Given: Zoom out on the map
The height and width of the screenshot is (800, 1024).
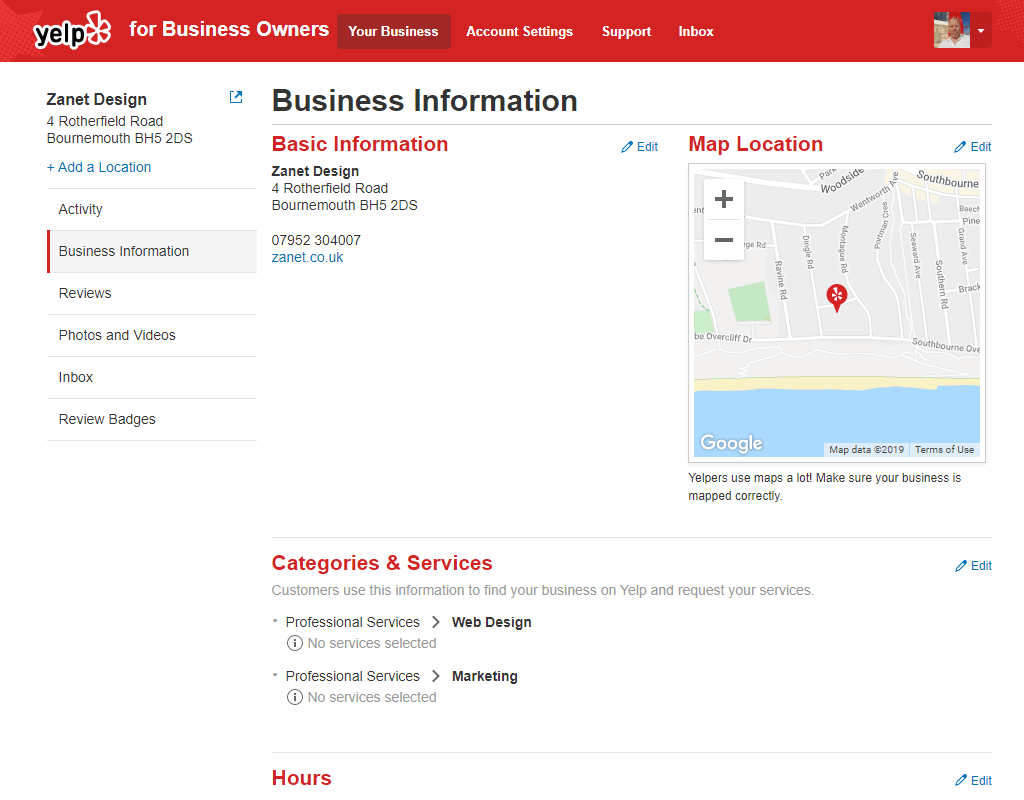Looking at the screenshot, I should [724, 240].
